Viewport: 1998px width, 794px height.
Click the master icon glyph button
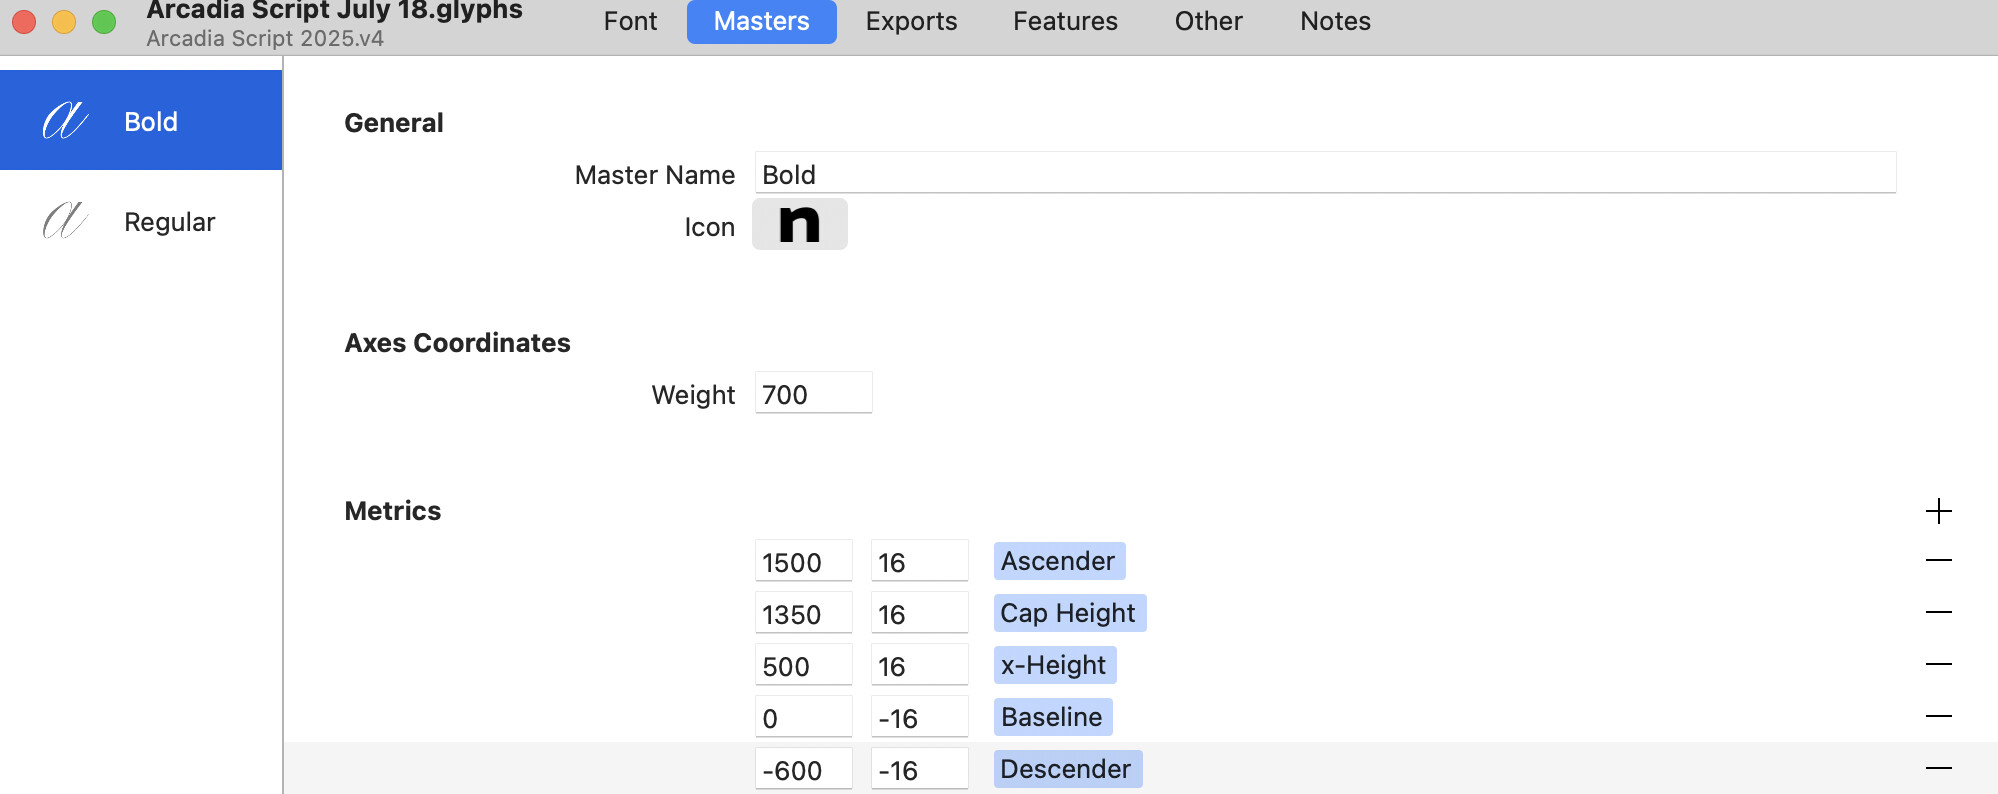[799, 224]
